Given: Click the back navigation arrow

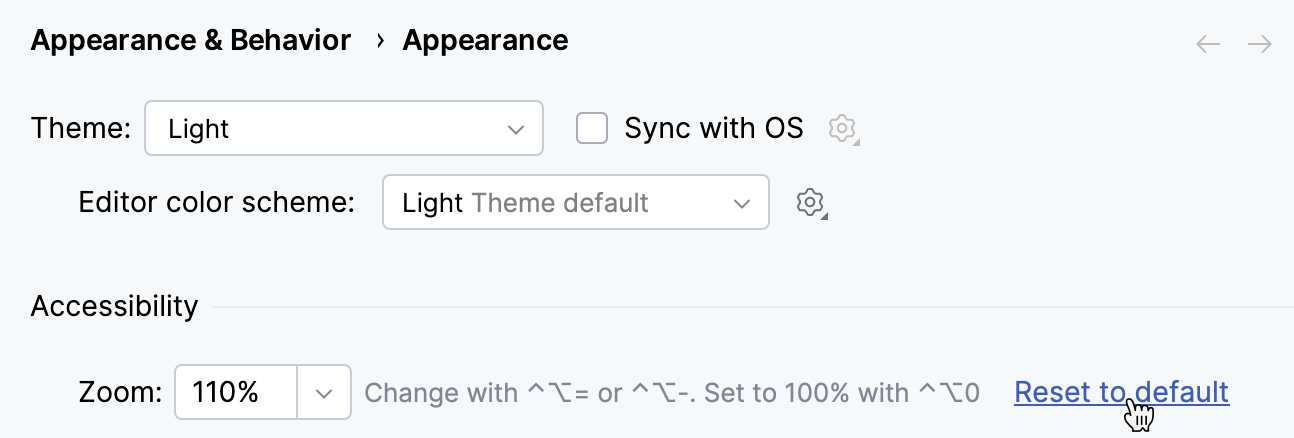Looking at the screenshot, I should click(x=1208, y=44).
